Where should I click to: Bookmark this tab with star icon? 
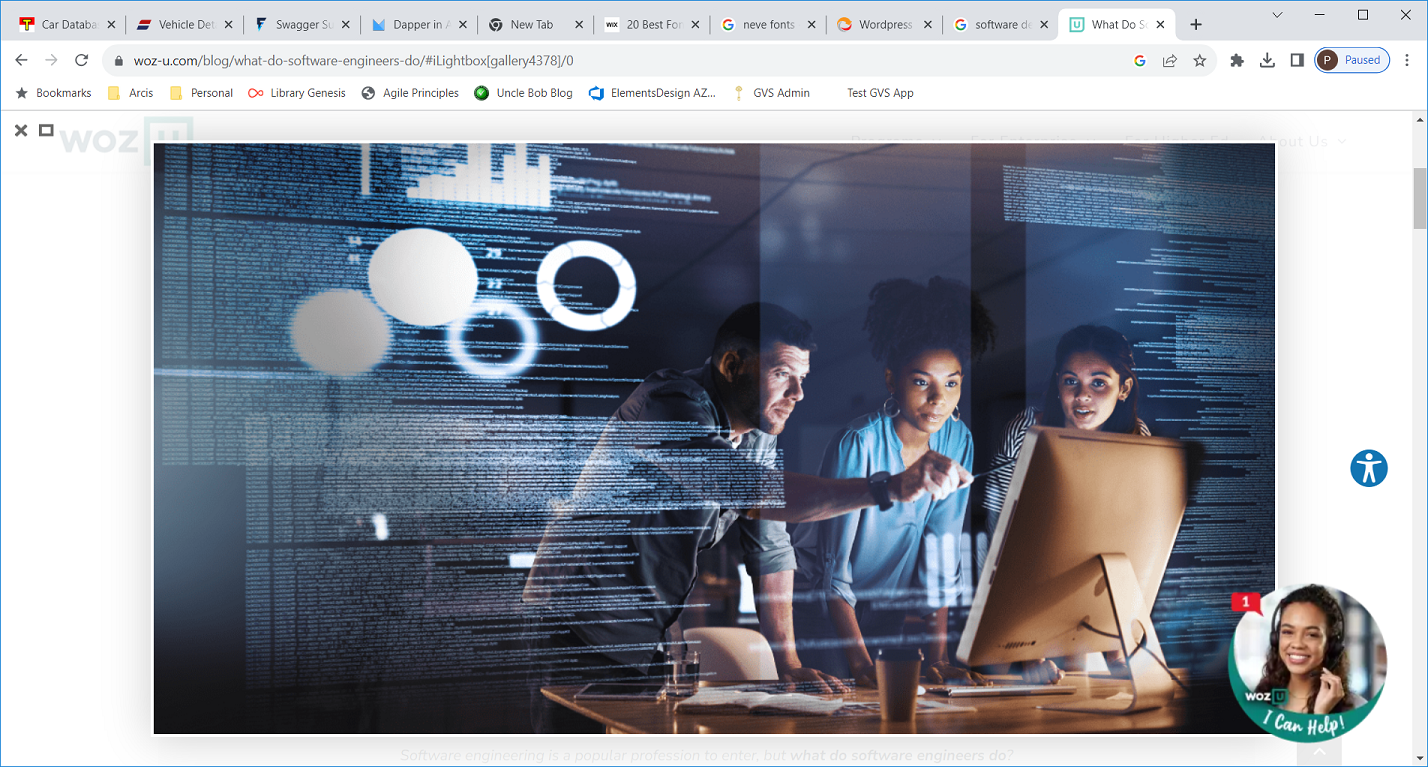1199,60
